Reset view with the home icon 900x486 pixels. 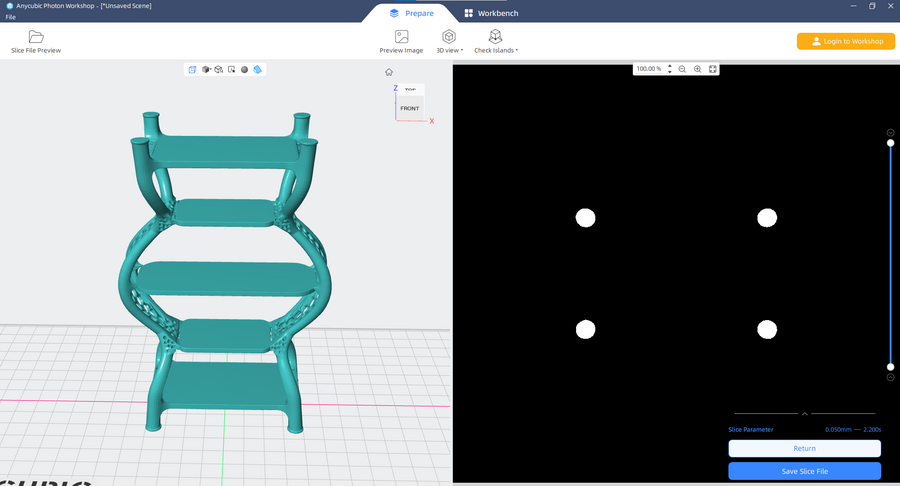click(389, 72)
